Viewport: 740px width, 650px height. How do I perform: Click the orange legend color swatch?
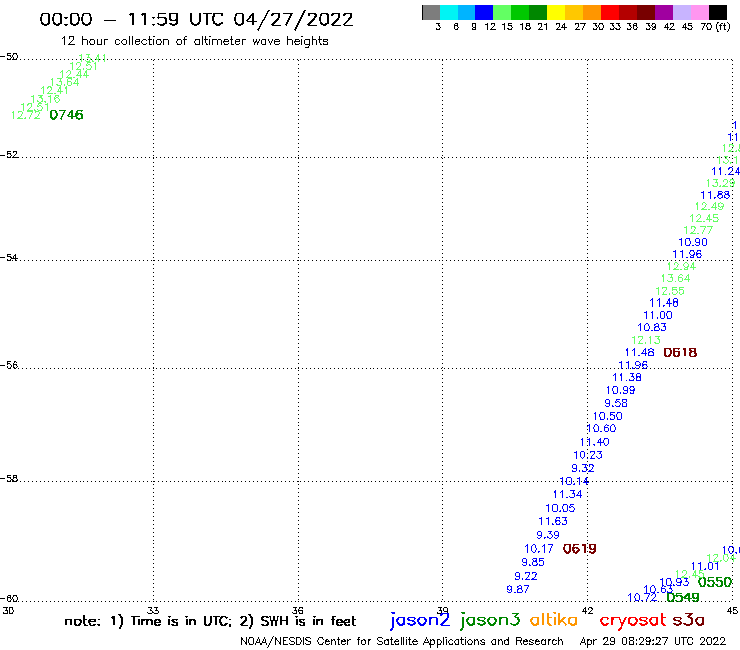592,12
